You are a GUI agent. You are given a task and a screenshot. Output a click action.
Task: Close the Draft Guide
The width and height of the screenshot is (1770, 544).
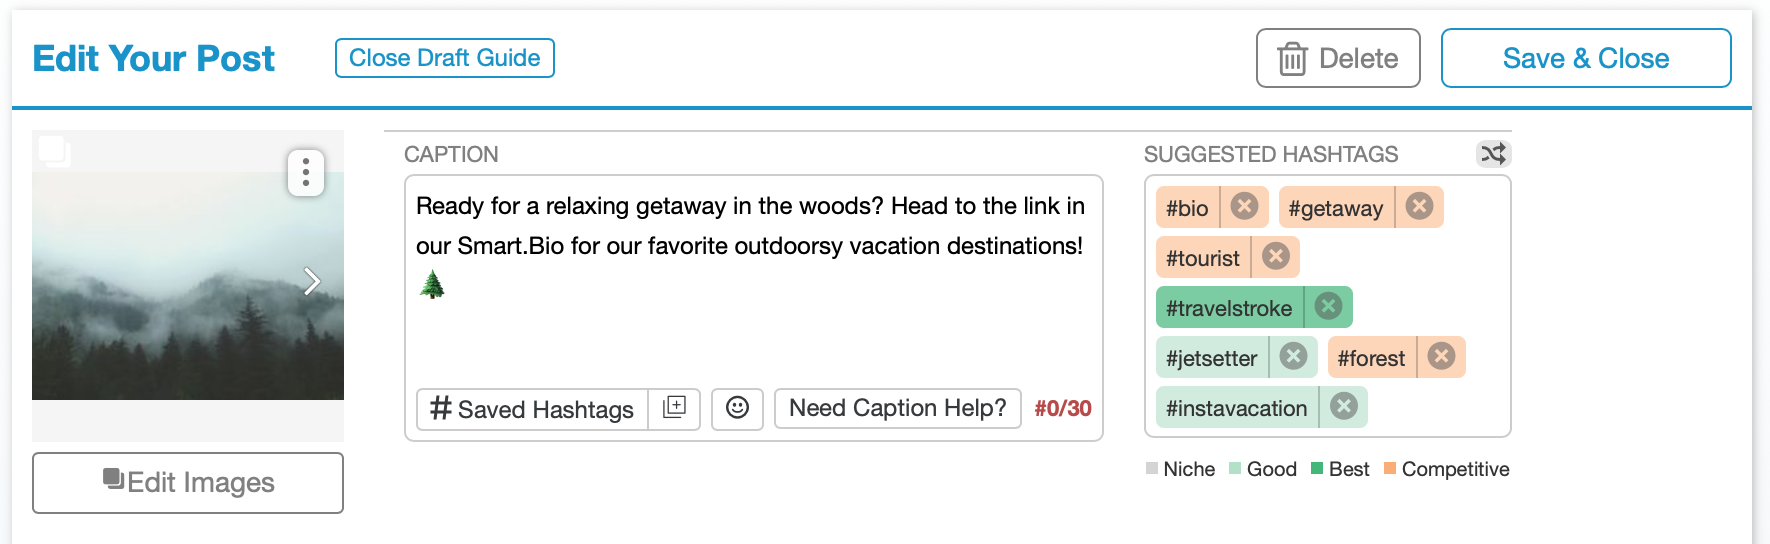pyautogui.click(x=445, y=58)
